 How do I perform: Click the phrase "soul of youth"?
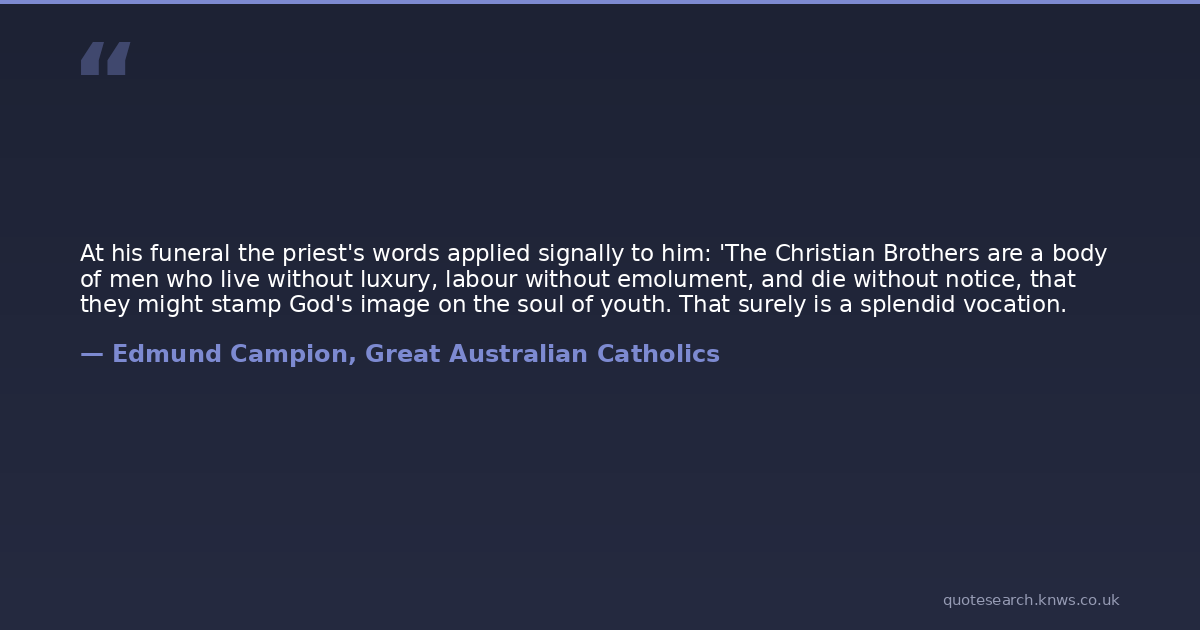point(586,305)
